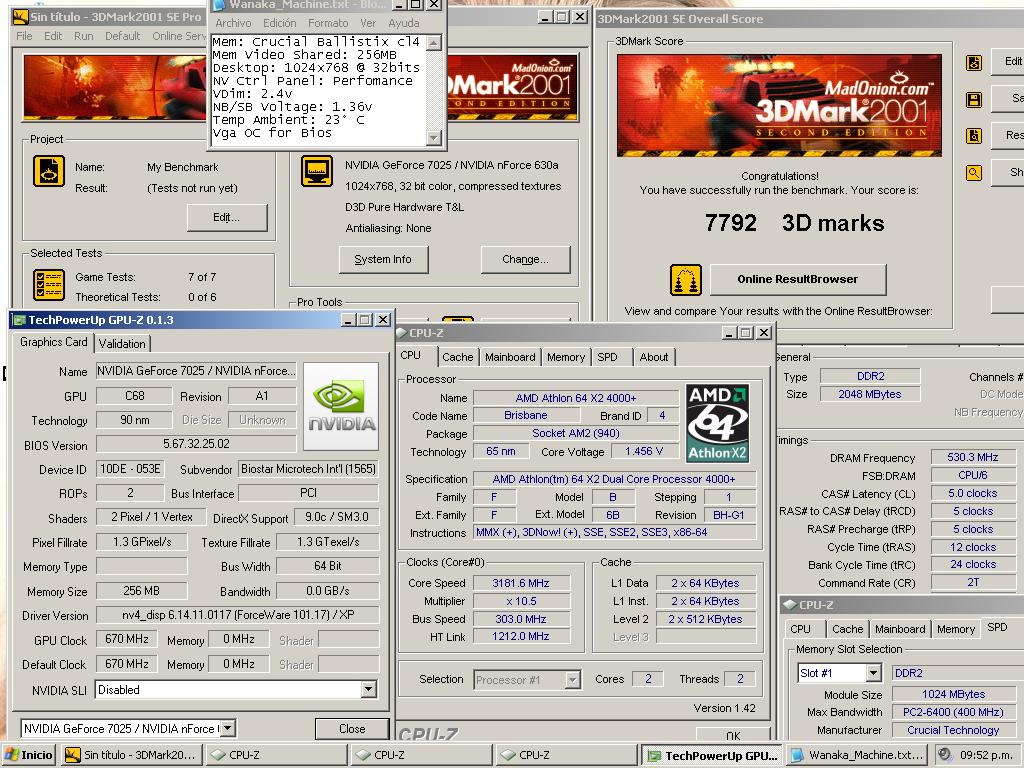Click the Manufacturer Crucial Technology value

coord(953,730)
